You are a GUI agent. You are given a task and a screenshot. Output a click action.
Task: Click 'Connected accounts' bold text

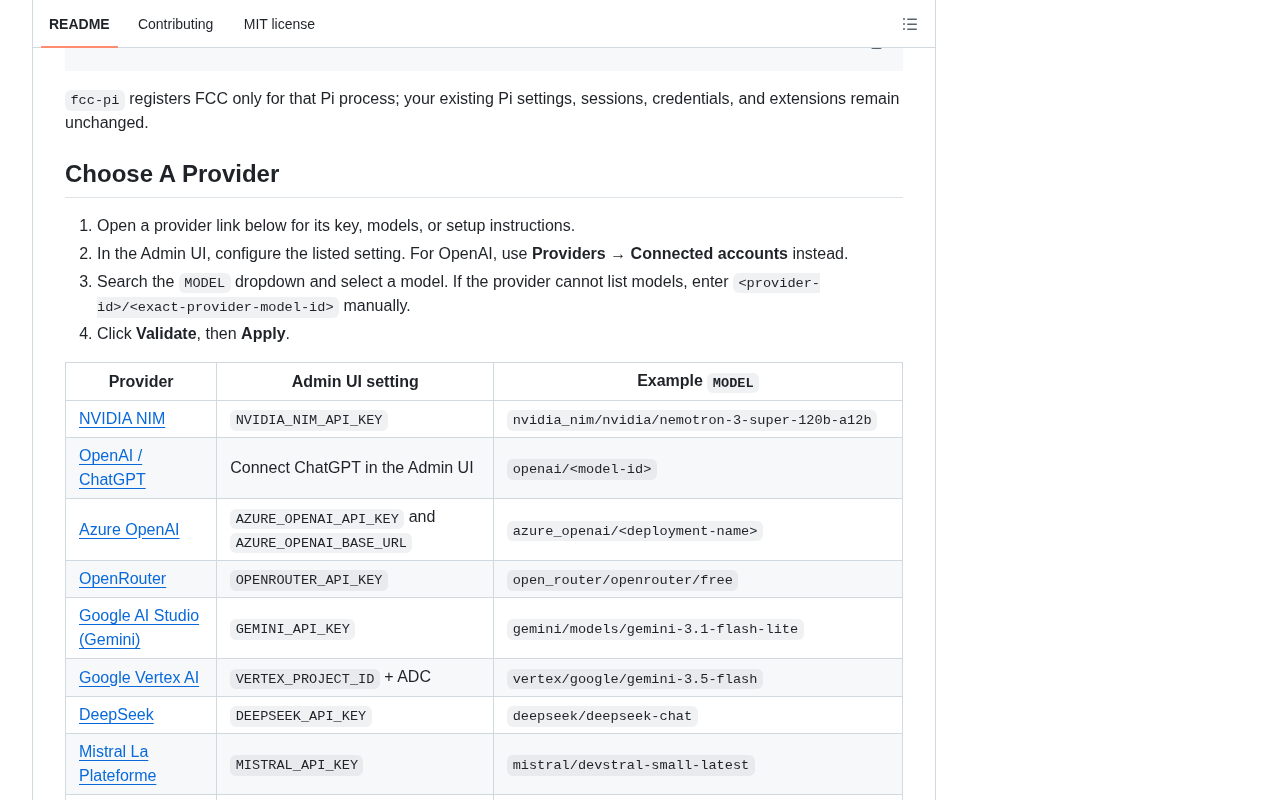(x=709, y=254)
